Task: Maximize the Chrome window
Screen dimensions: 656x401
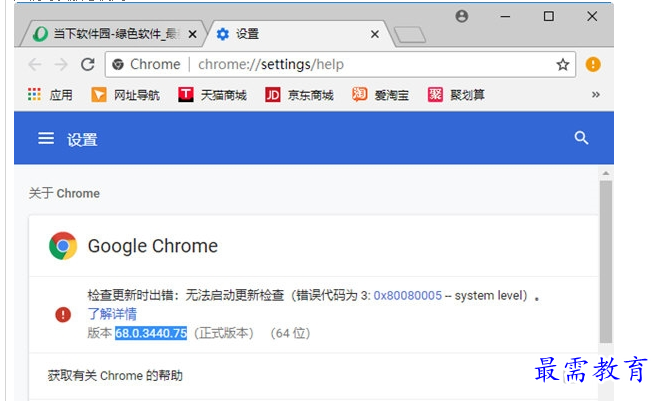Action: [x=548, y=16]
